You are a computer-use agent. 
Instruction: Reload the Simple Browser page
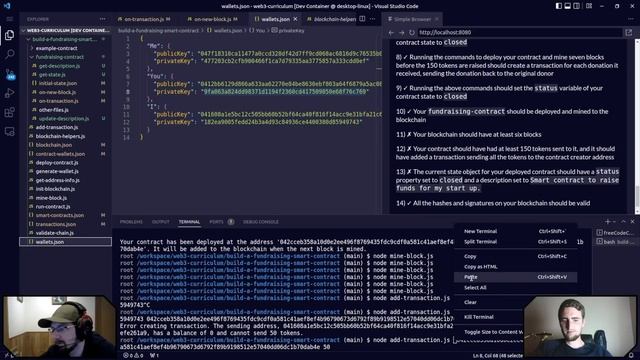(x=412, y=32)
